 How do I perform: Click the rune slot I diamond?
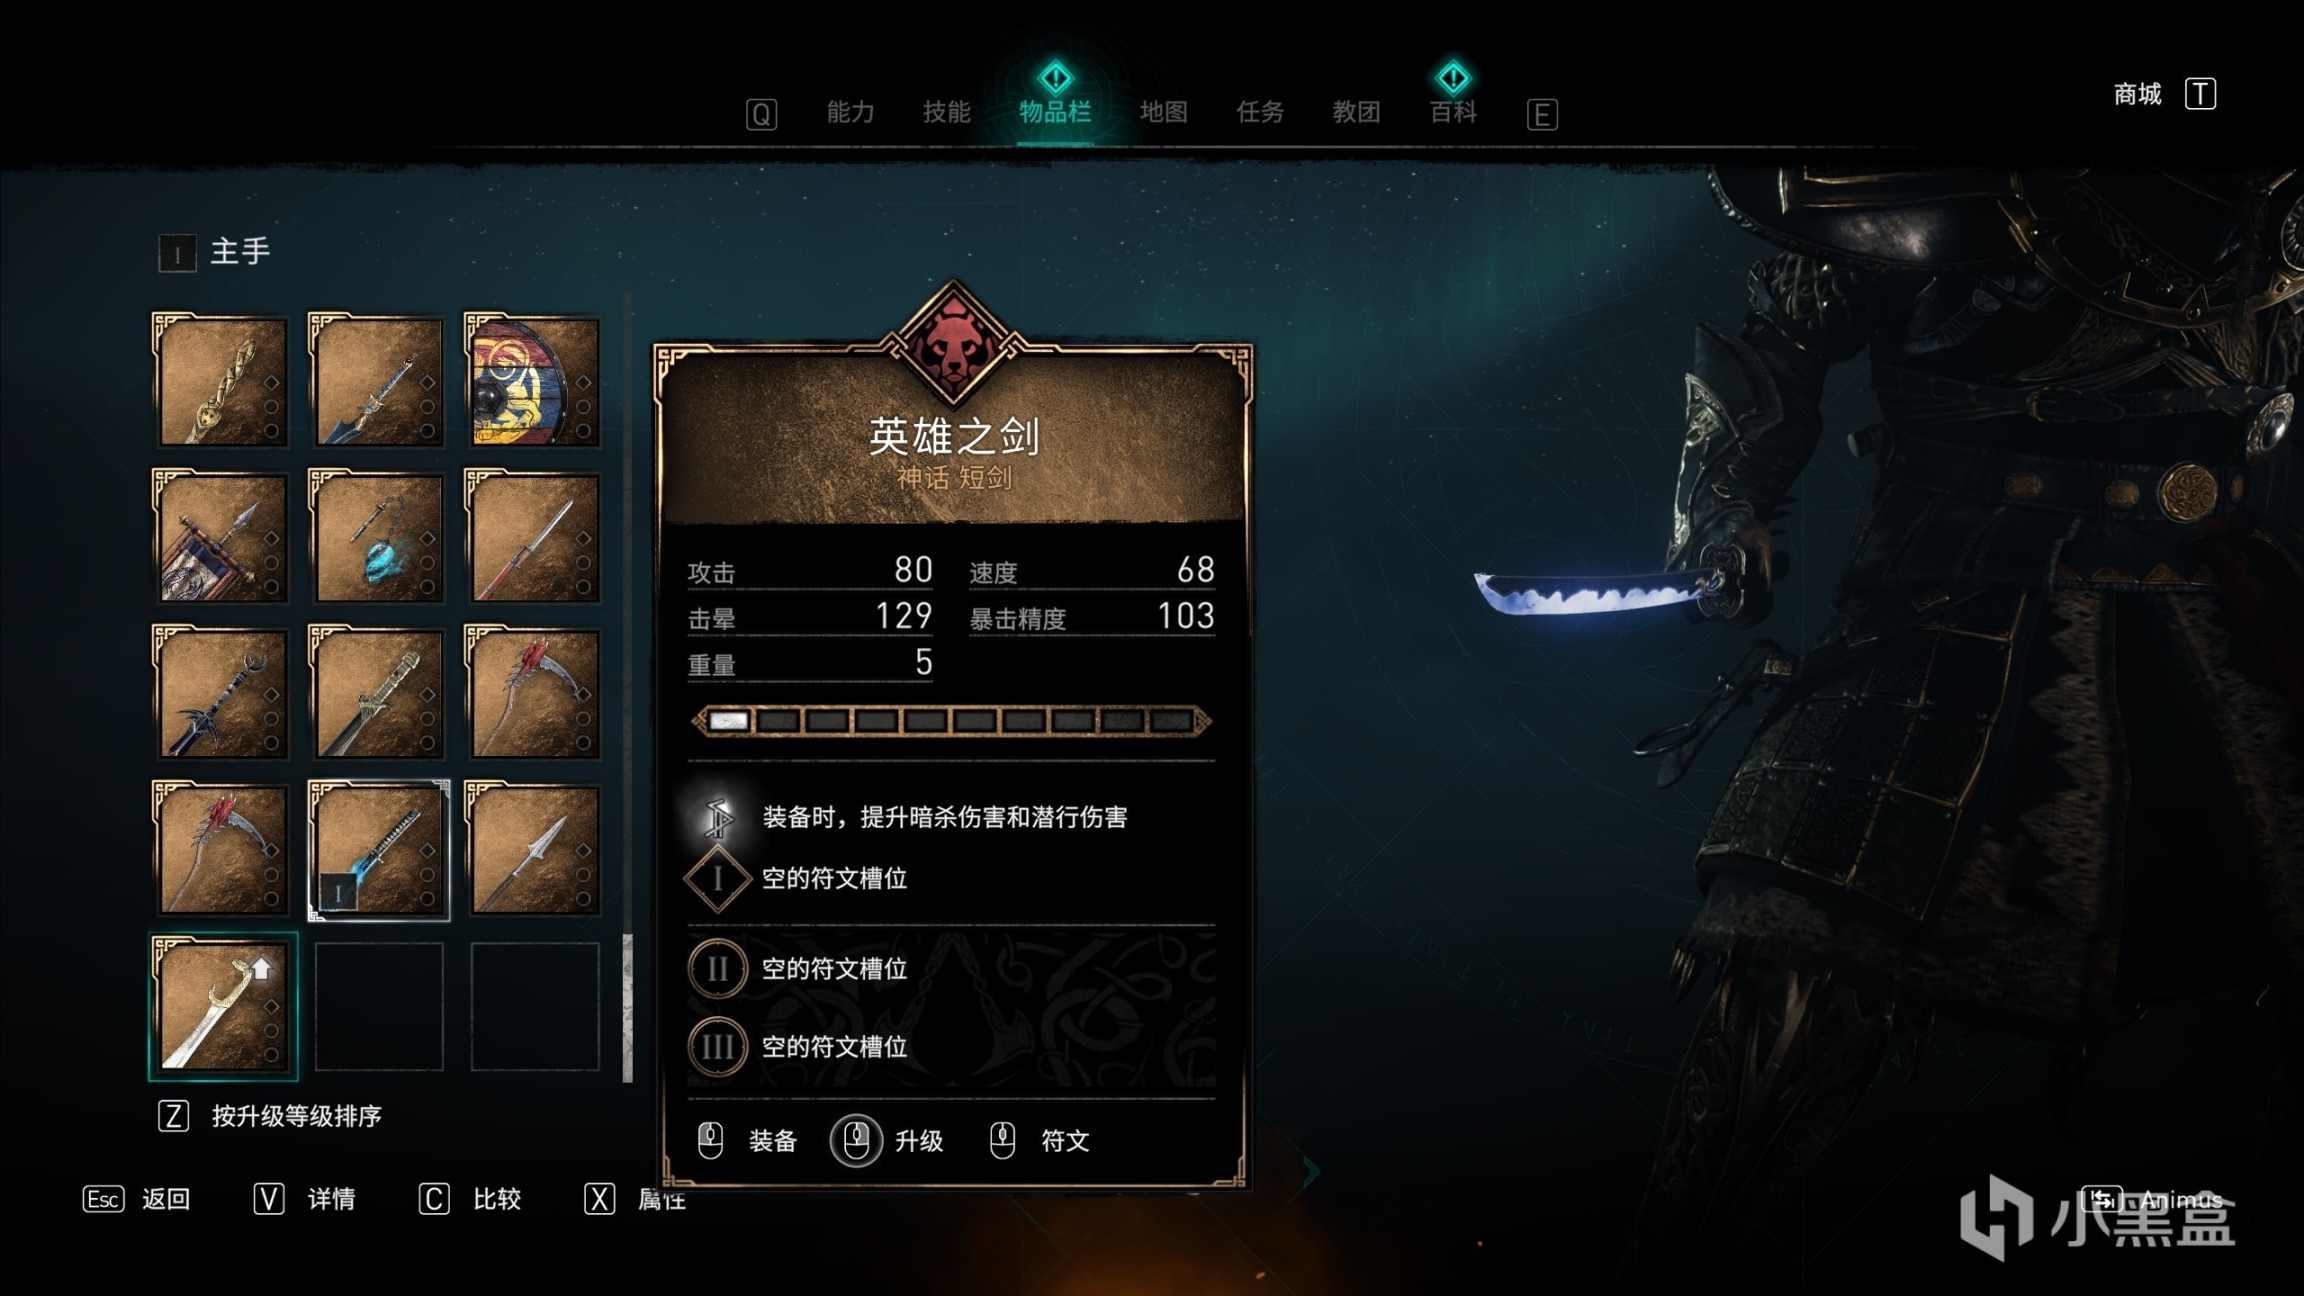(717, 878)
